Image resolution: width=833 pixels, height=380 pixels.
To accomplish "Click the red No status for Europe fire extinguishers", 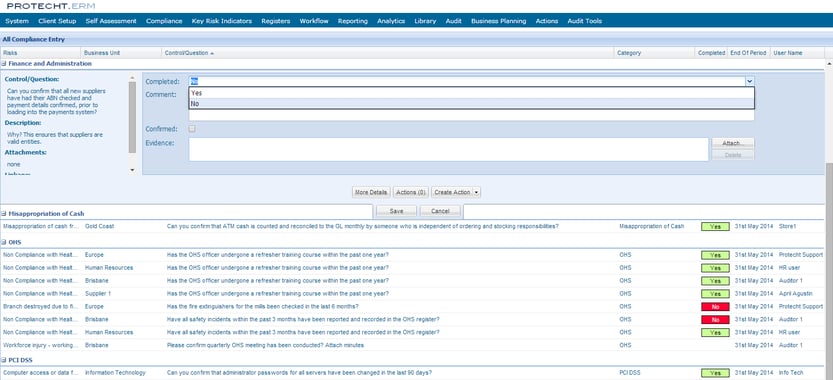I will [715, 307].
